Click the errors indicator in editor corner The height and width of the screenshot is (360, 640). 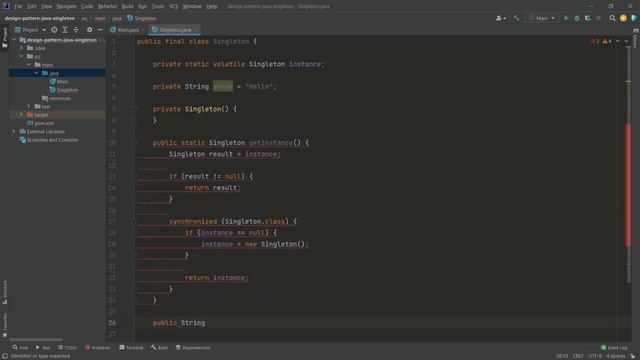[x=595, y=41]
